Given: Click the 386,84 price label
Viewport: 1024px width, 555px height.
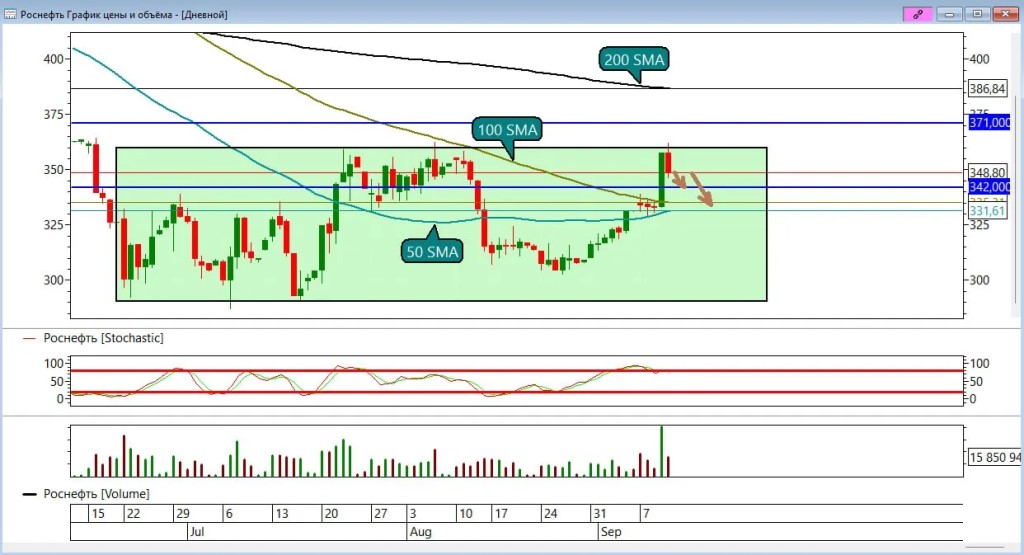Looking at the screenshot, I should click(x=987, y=89).
